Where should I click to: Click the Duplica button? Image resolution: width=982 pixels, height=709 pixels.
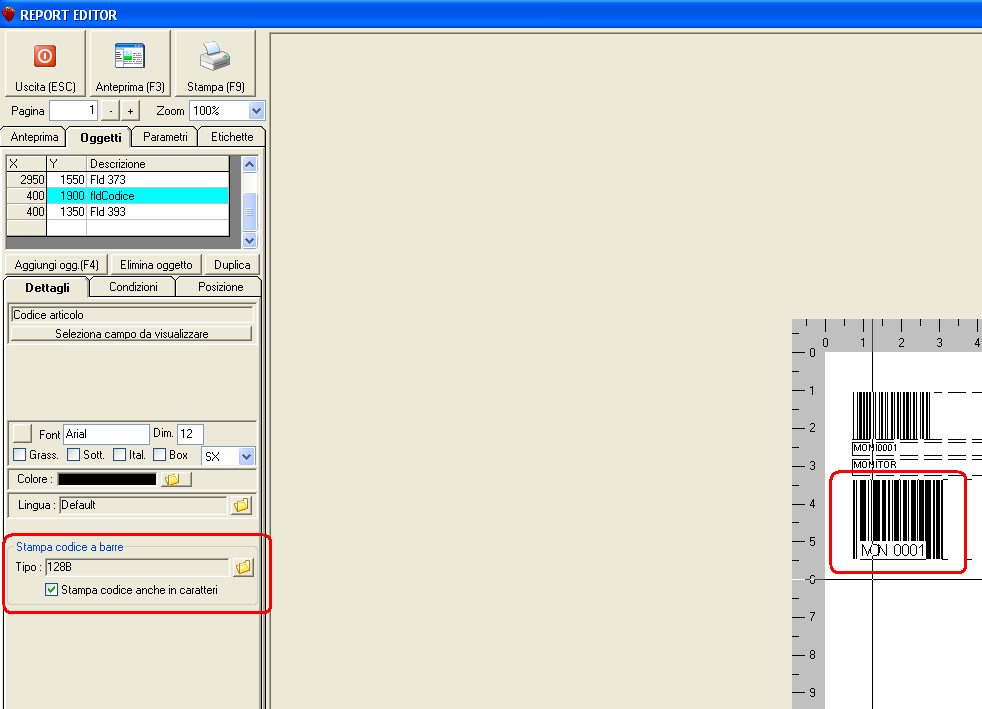(x=232, y=265)
